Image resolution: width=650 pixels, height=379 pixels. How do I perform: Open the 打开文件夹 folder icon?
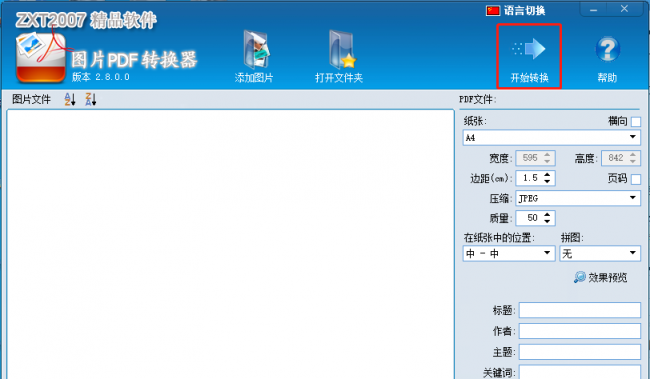pos(342,50)
